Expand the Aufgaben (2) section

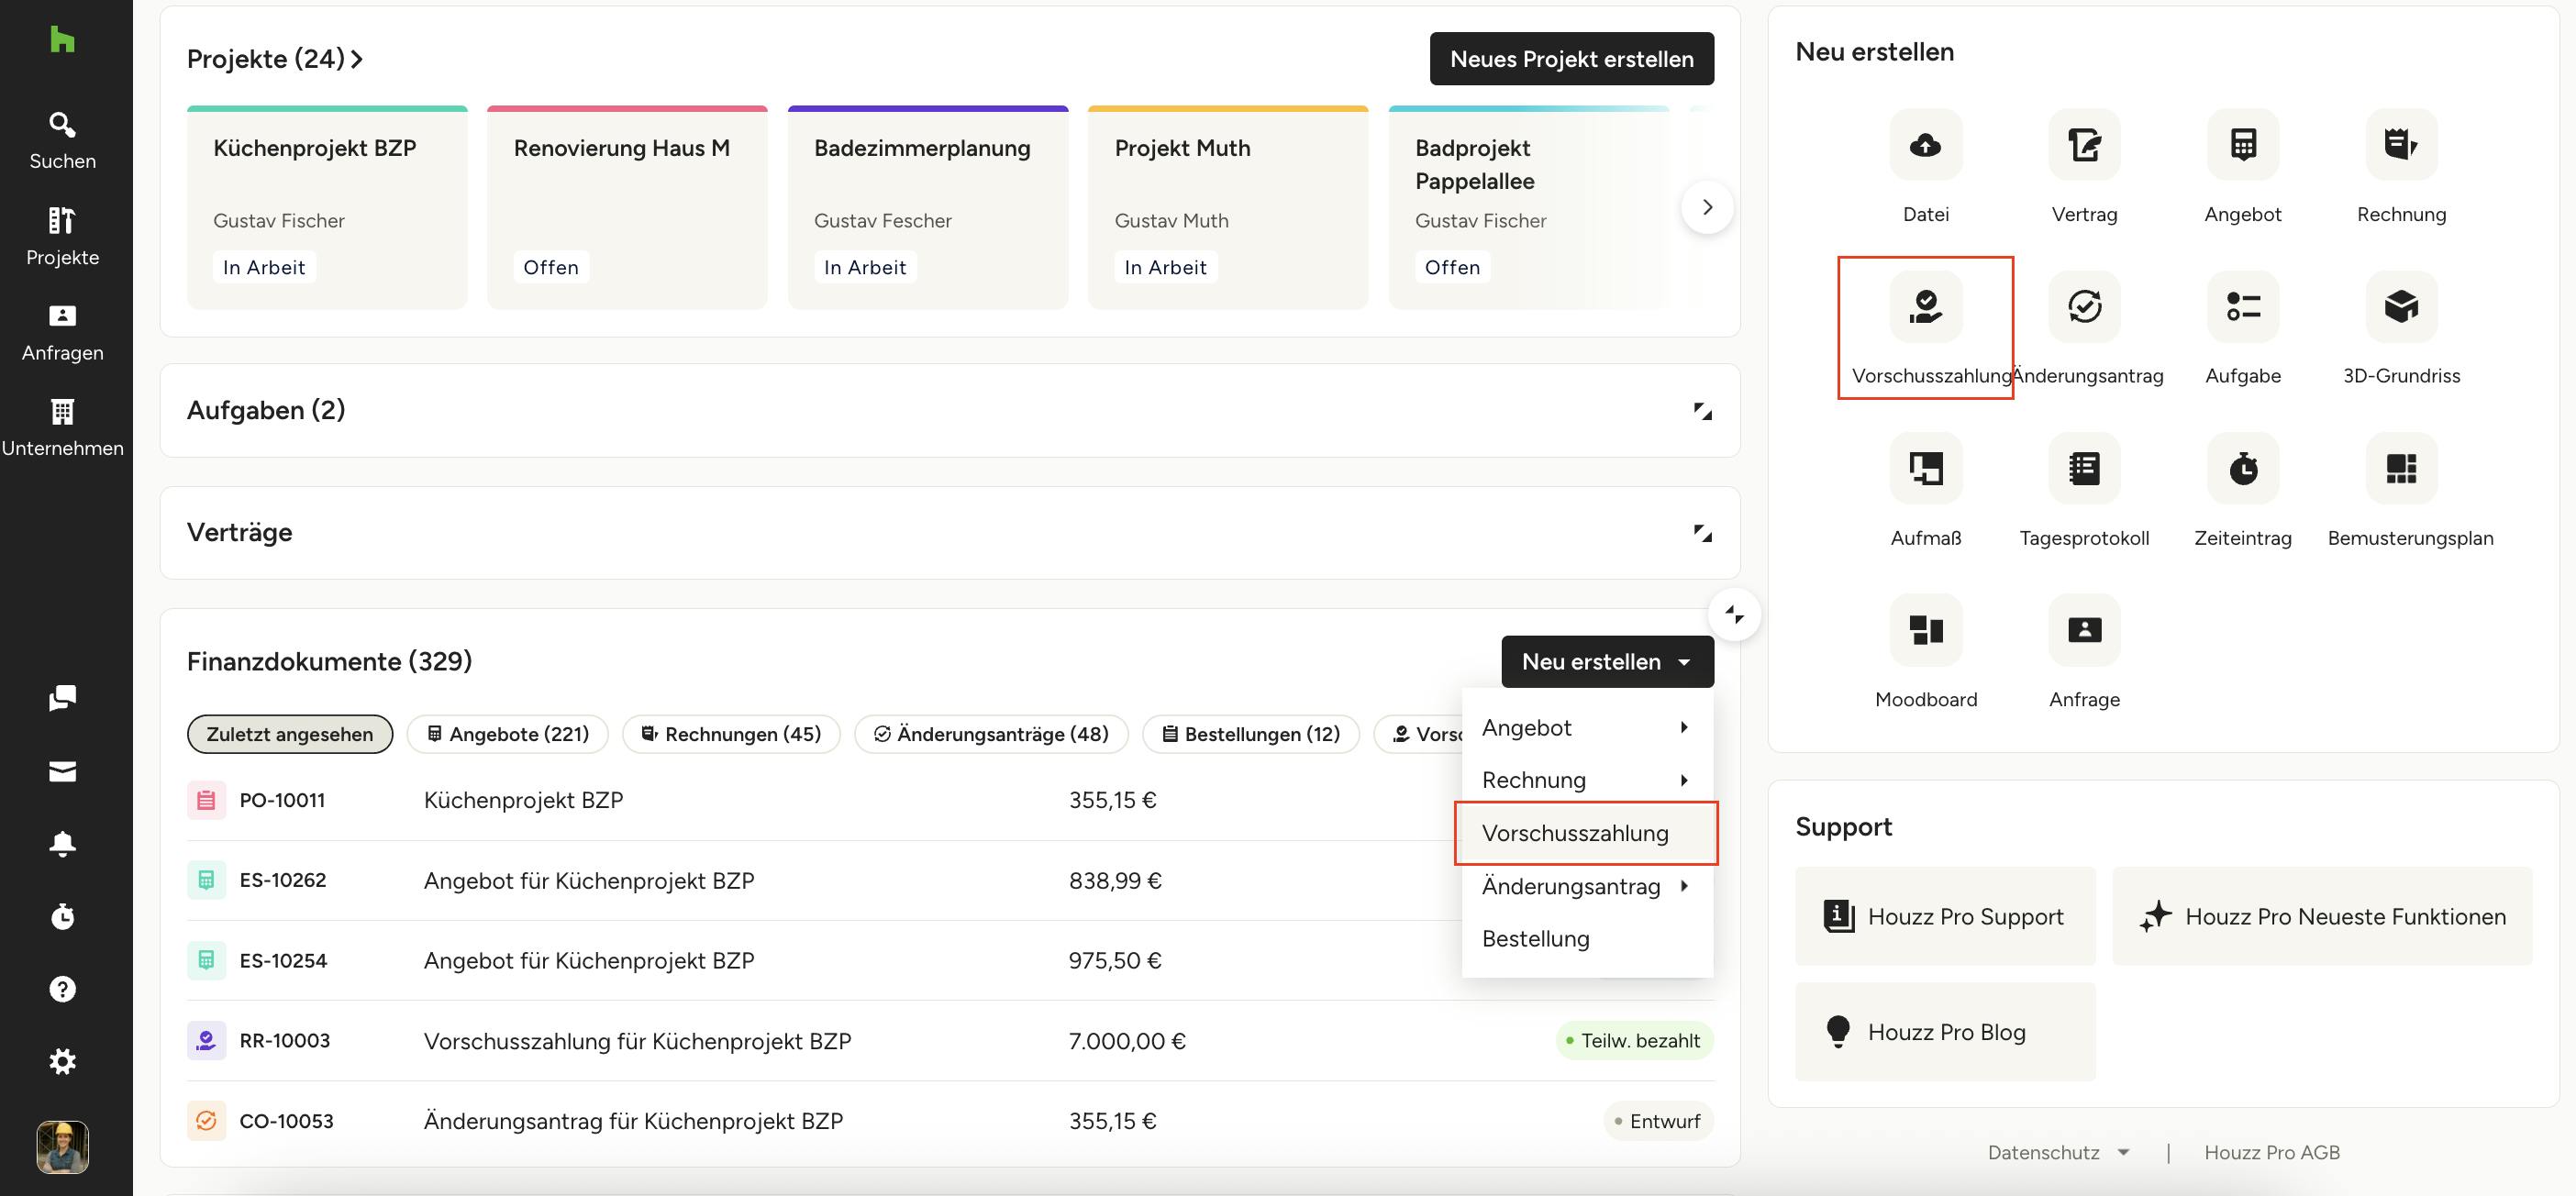click(1702, 411)
